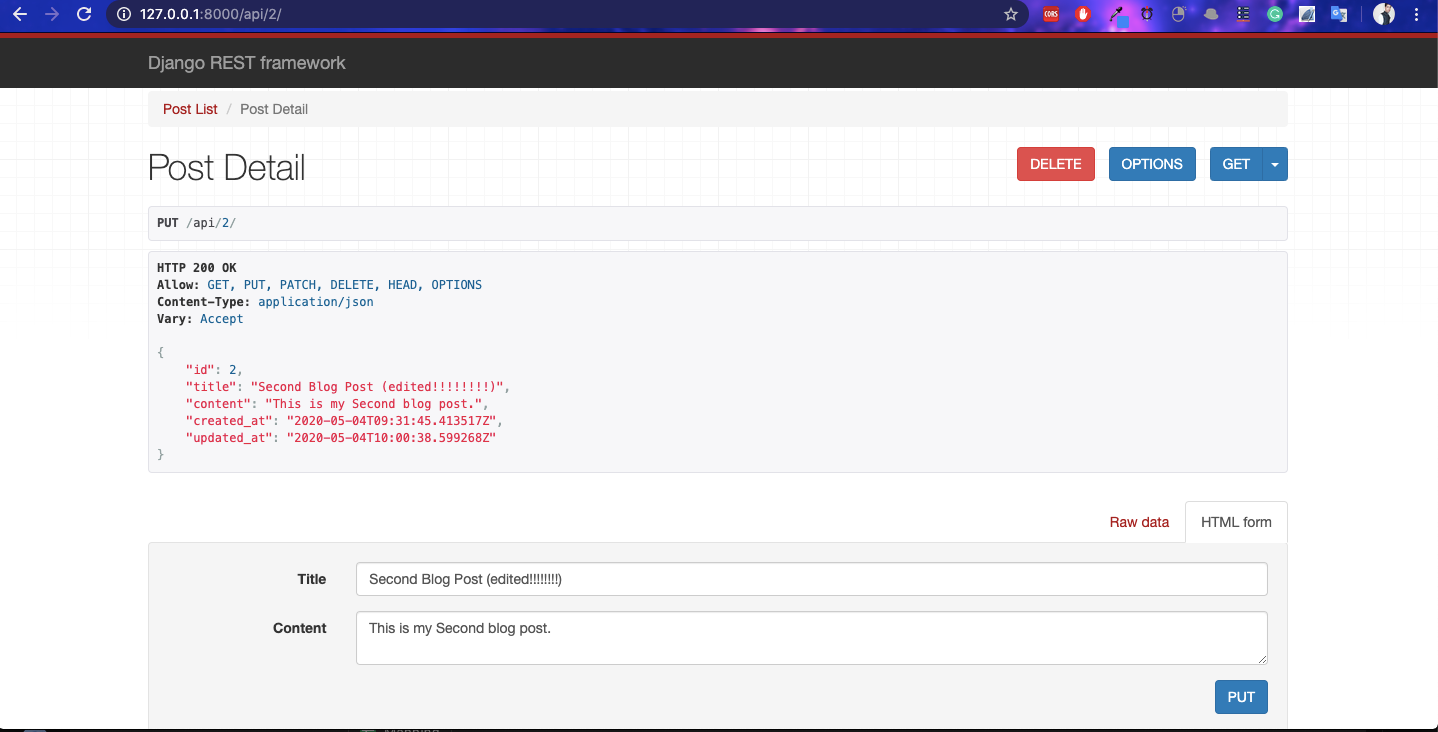Click the Post Detail page heading
The width and height of the screenshot is (1438, 732).
click(227, 167)
